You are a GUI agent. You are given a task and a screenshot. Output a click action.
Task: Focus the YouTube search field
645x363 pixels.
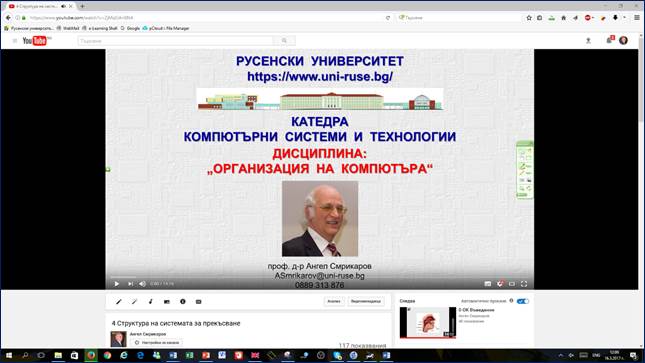pos(176,41)
